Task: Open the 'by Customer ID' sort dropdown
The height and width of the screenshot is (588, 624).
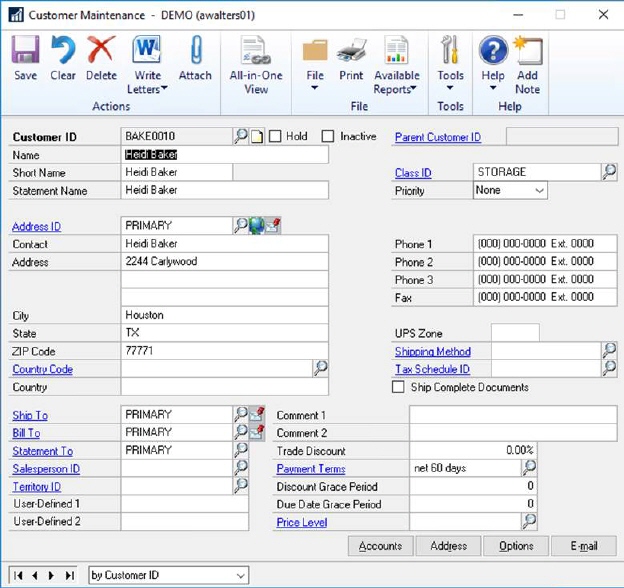Action: point(241,575)
